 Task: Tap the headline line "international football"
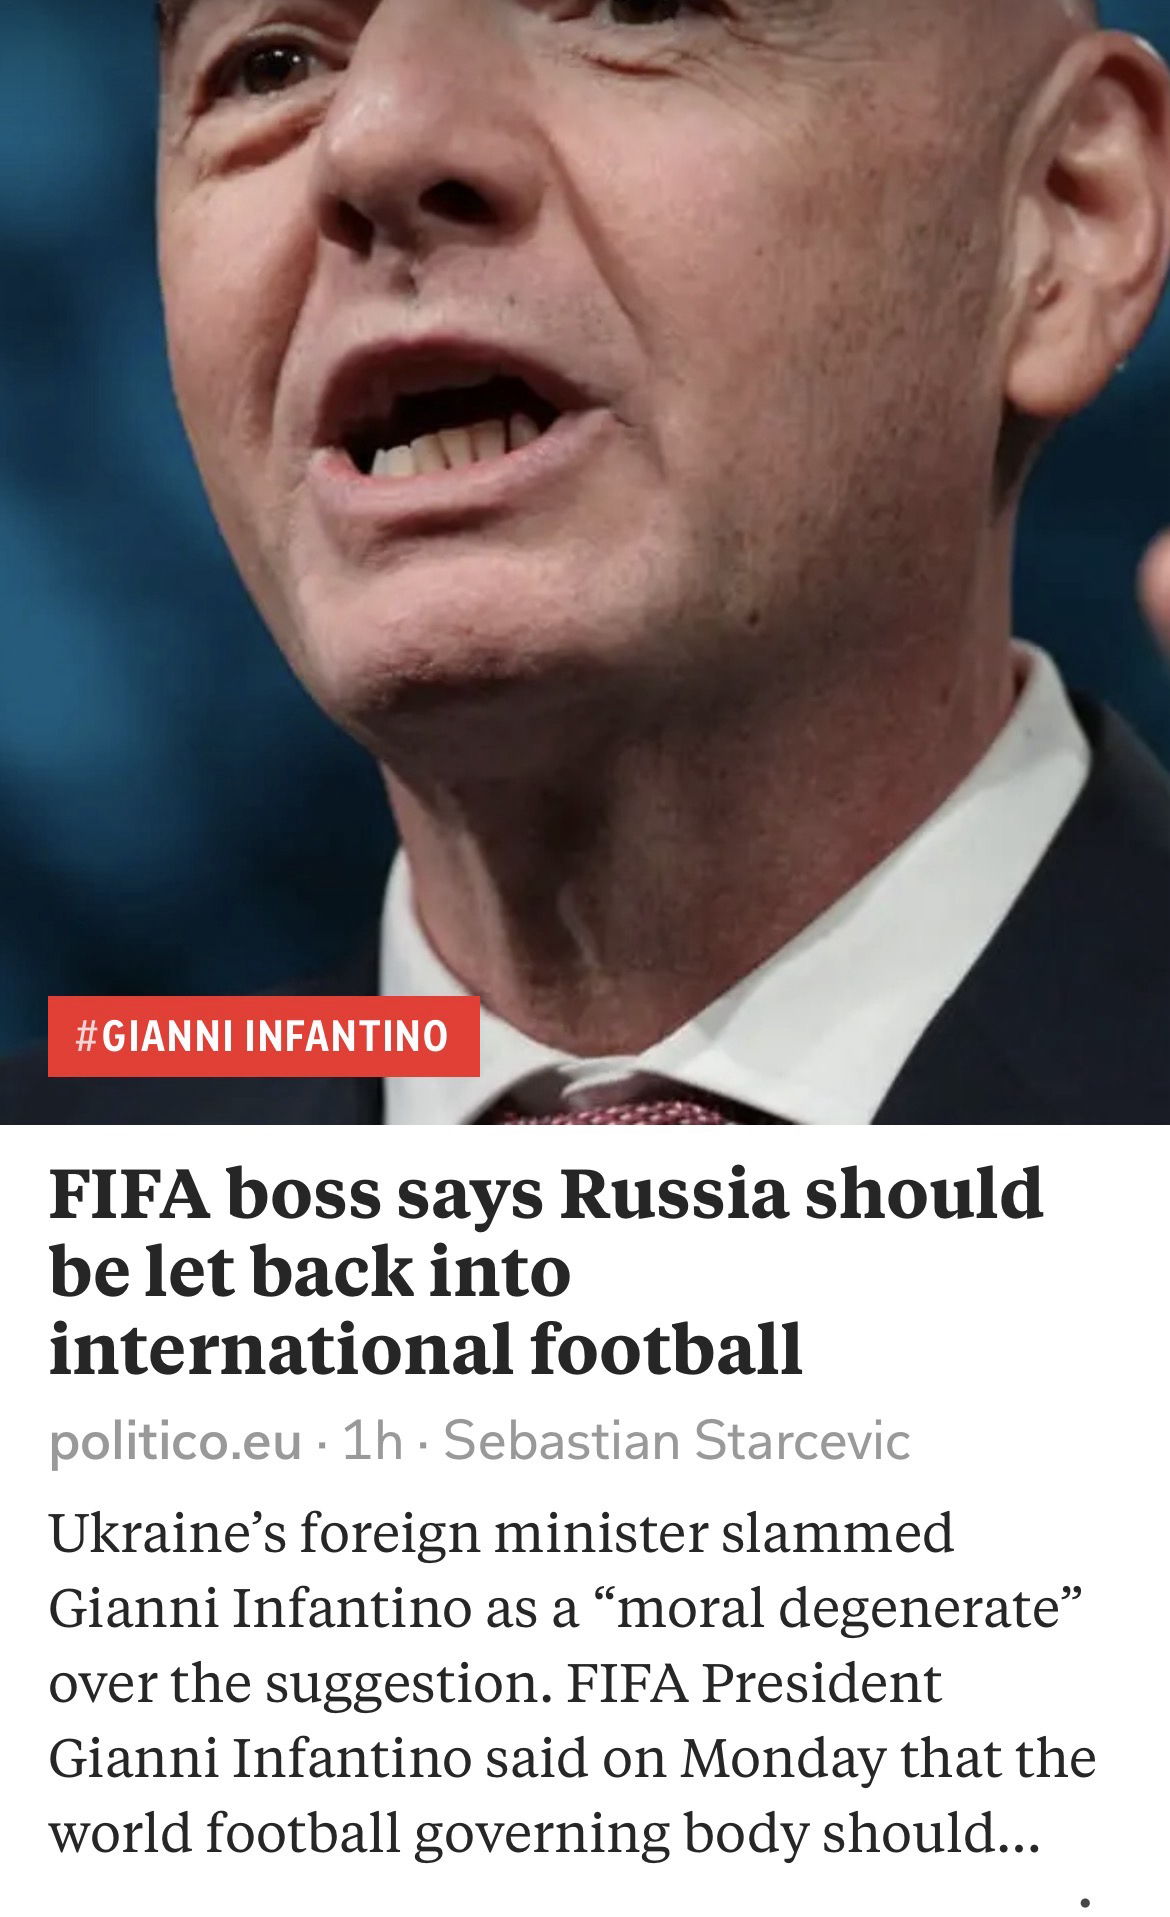point(425,1347)
